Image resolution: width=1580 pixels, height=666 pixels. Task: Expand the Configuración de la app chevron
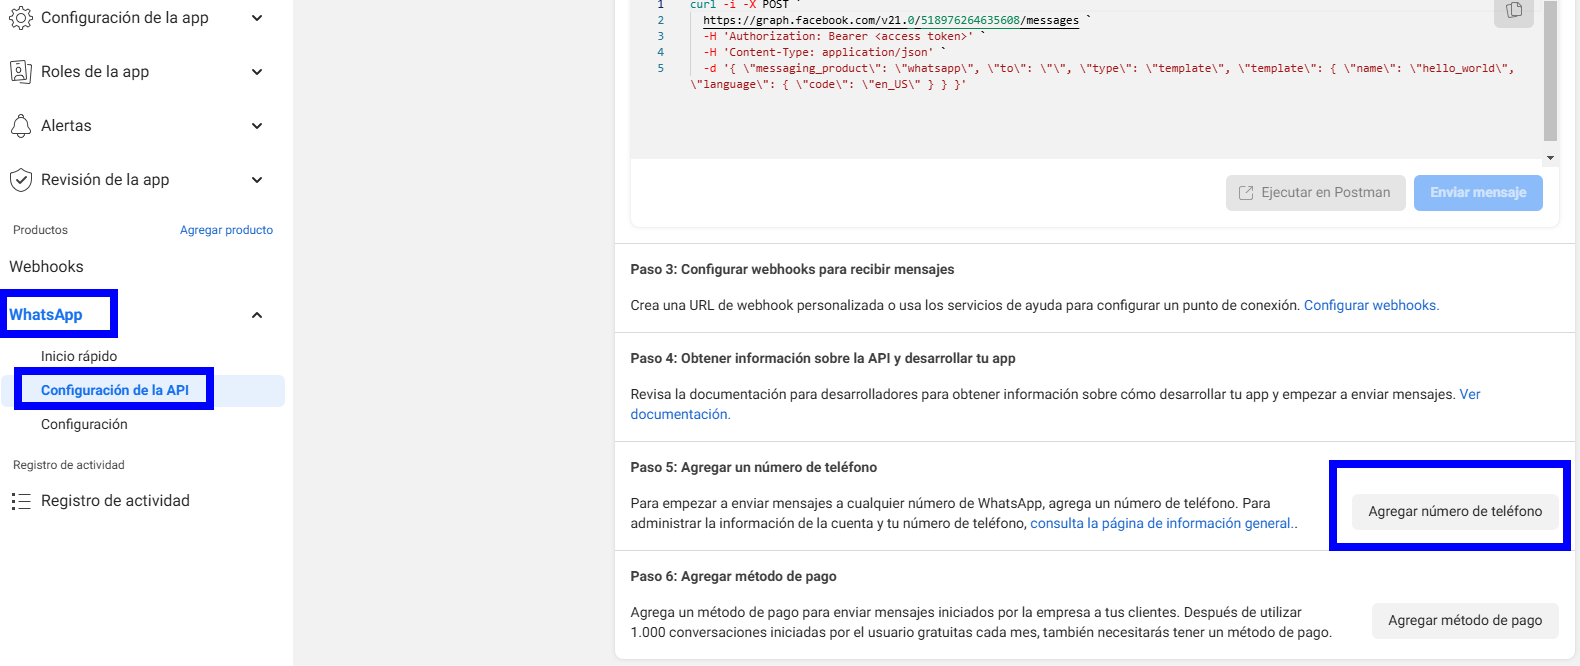257,18
